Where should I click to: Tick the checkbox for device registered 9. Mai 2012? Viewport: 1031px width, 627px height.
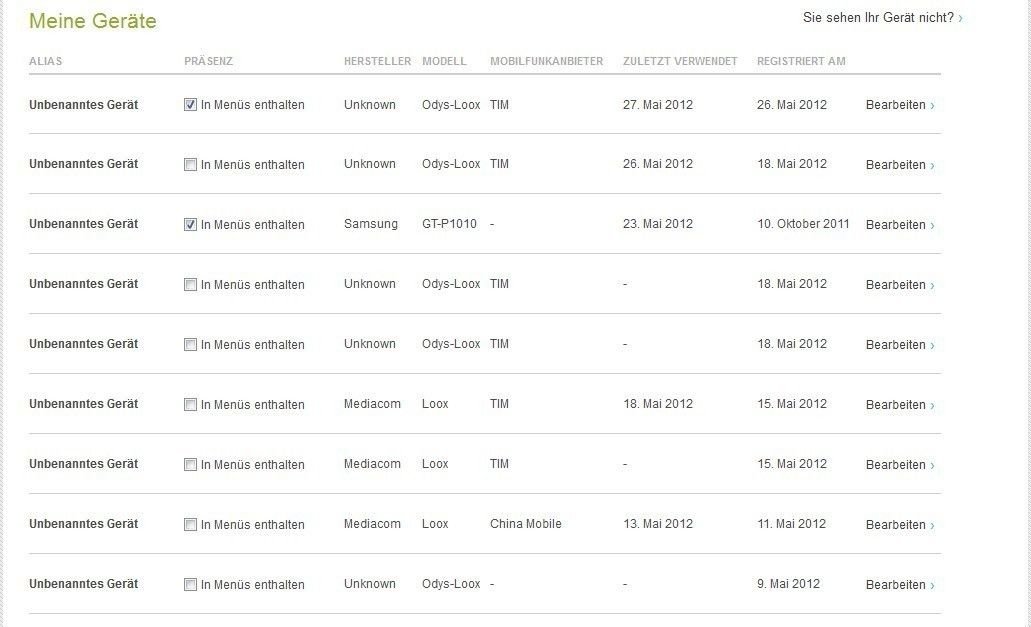click(x=190, y=584)
